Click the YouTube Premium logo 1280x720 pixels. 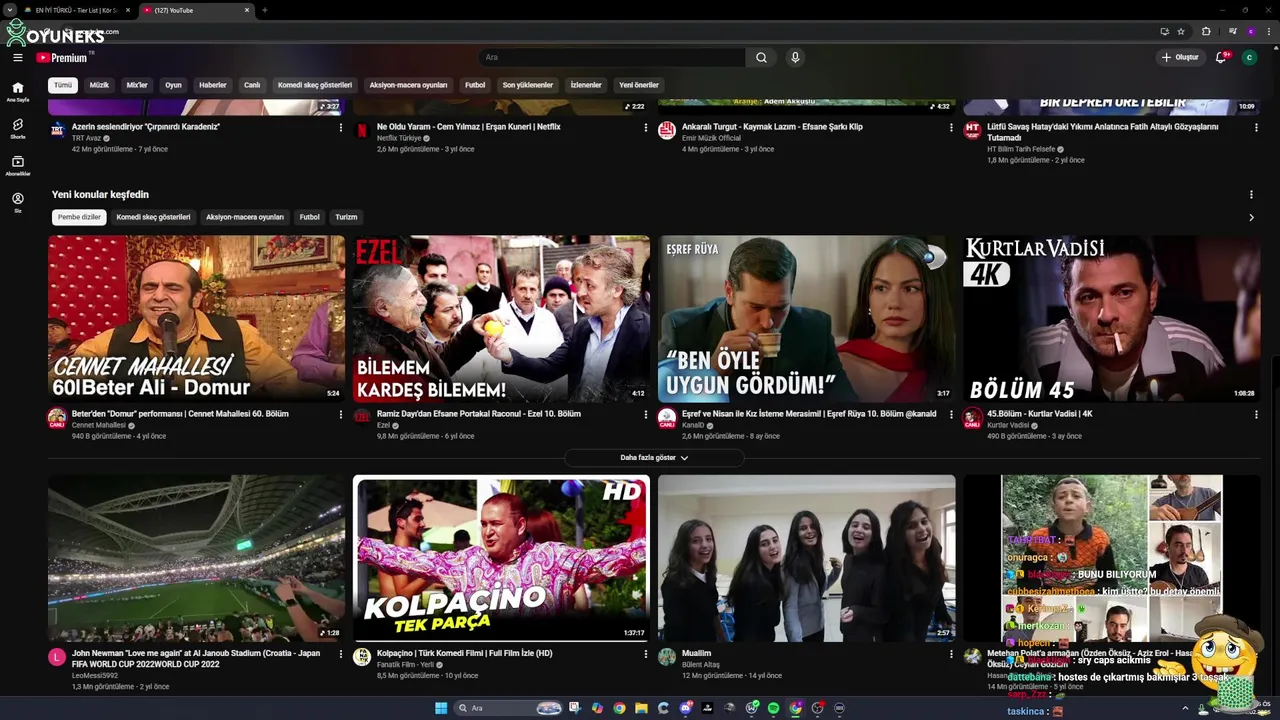[x=62, y=57]
